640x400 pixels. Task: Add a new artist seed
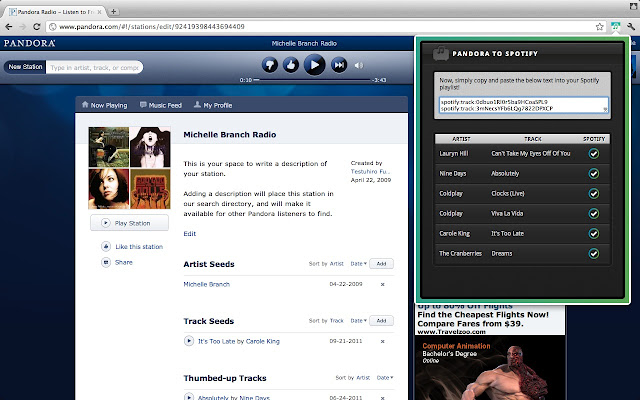381,264
